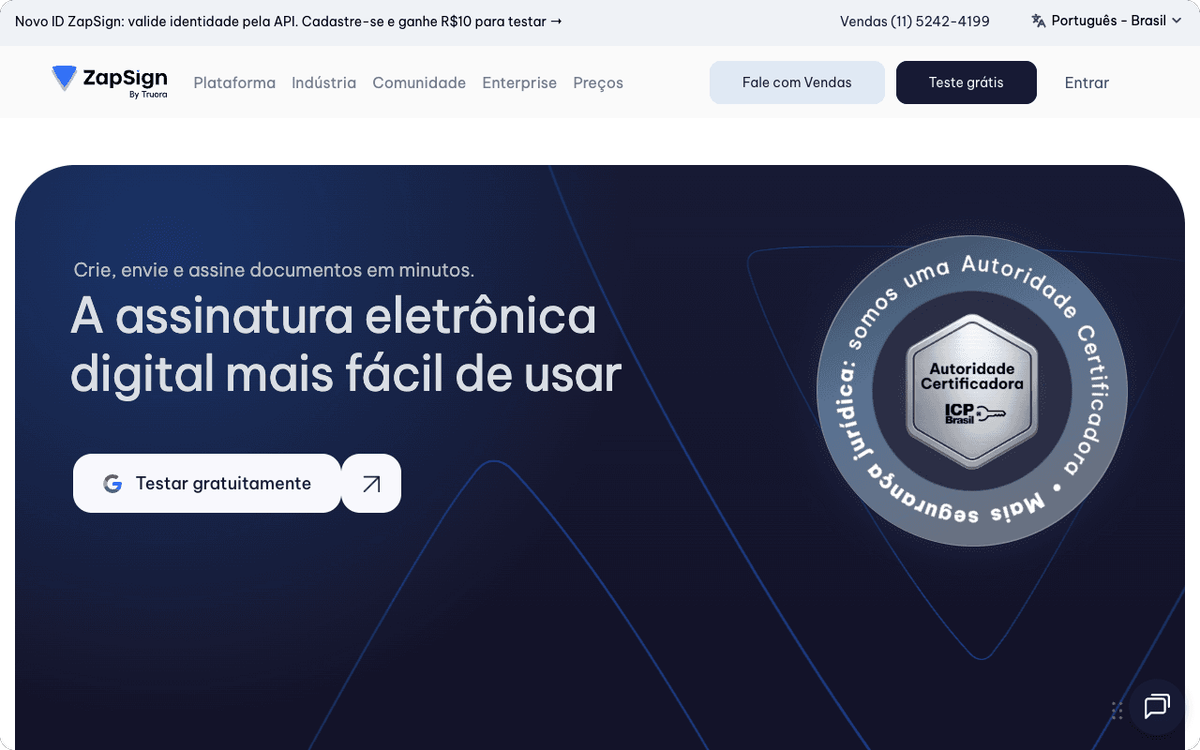Click the Vendas (11) 5242-4199 phone number

point(915,21)
